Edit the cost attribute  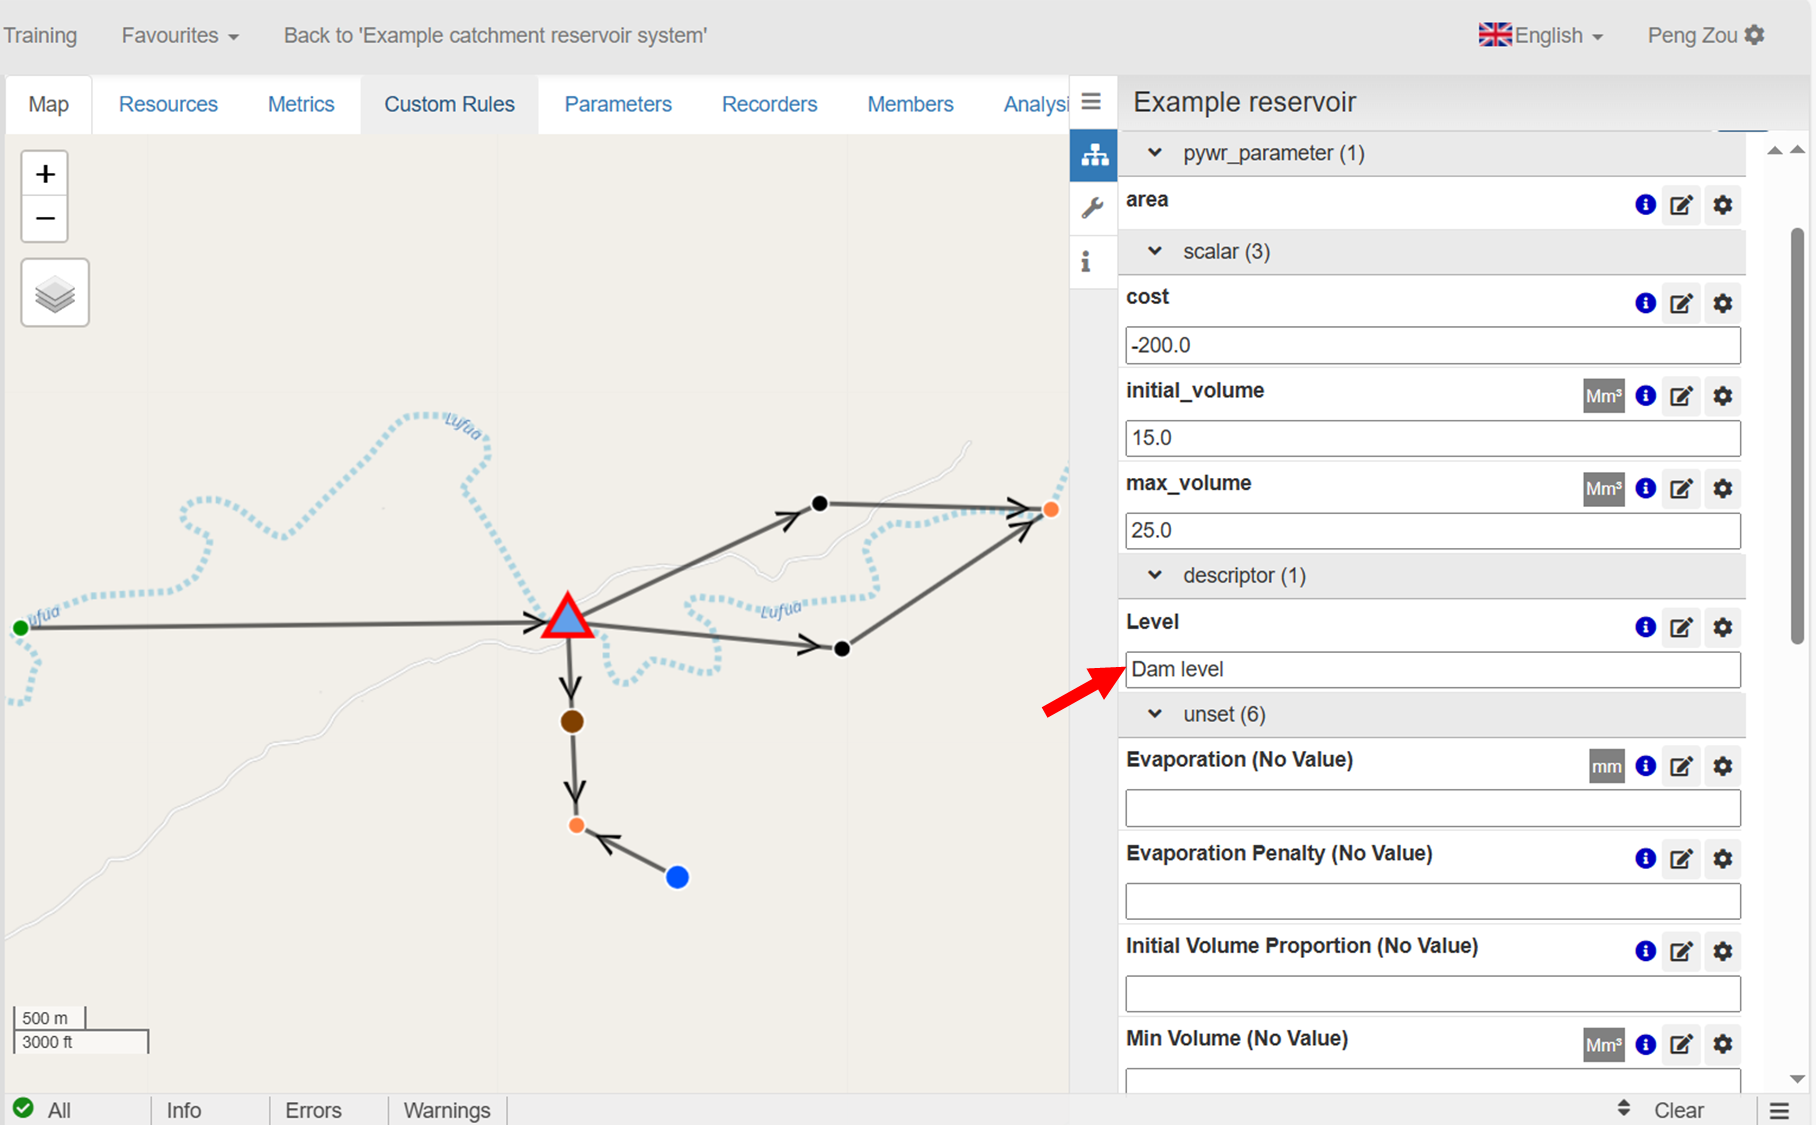pyautogui.click(x=1681, y=303)
